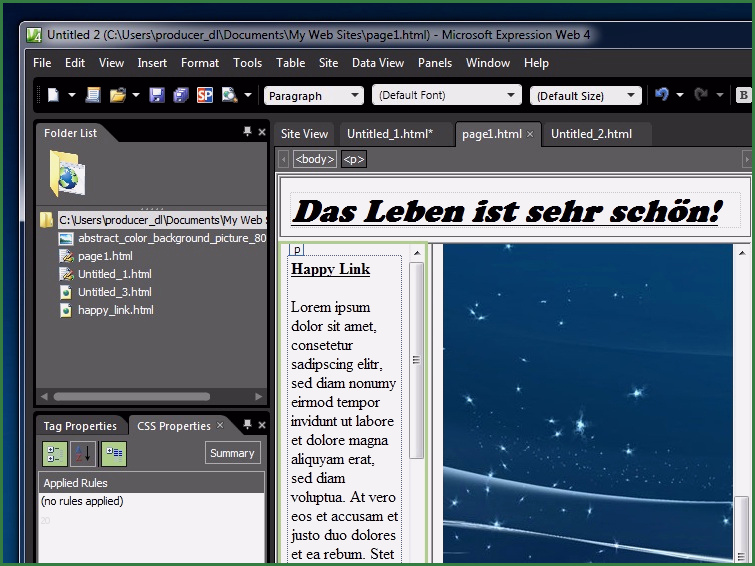Expand the (Default Font) dropdown

[446, 96]
